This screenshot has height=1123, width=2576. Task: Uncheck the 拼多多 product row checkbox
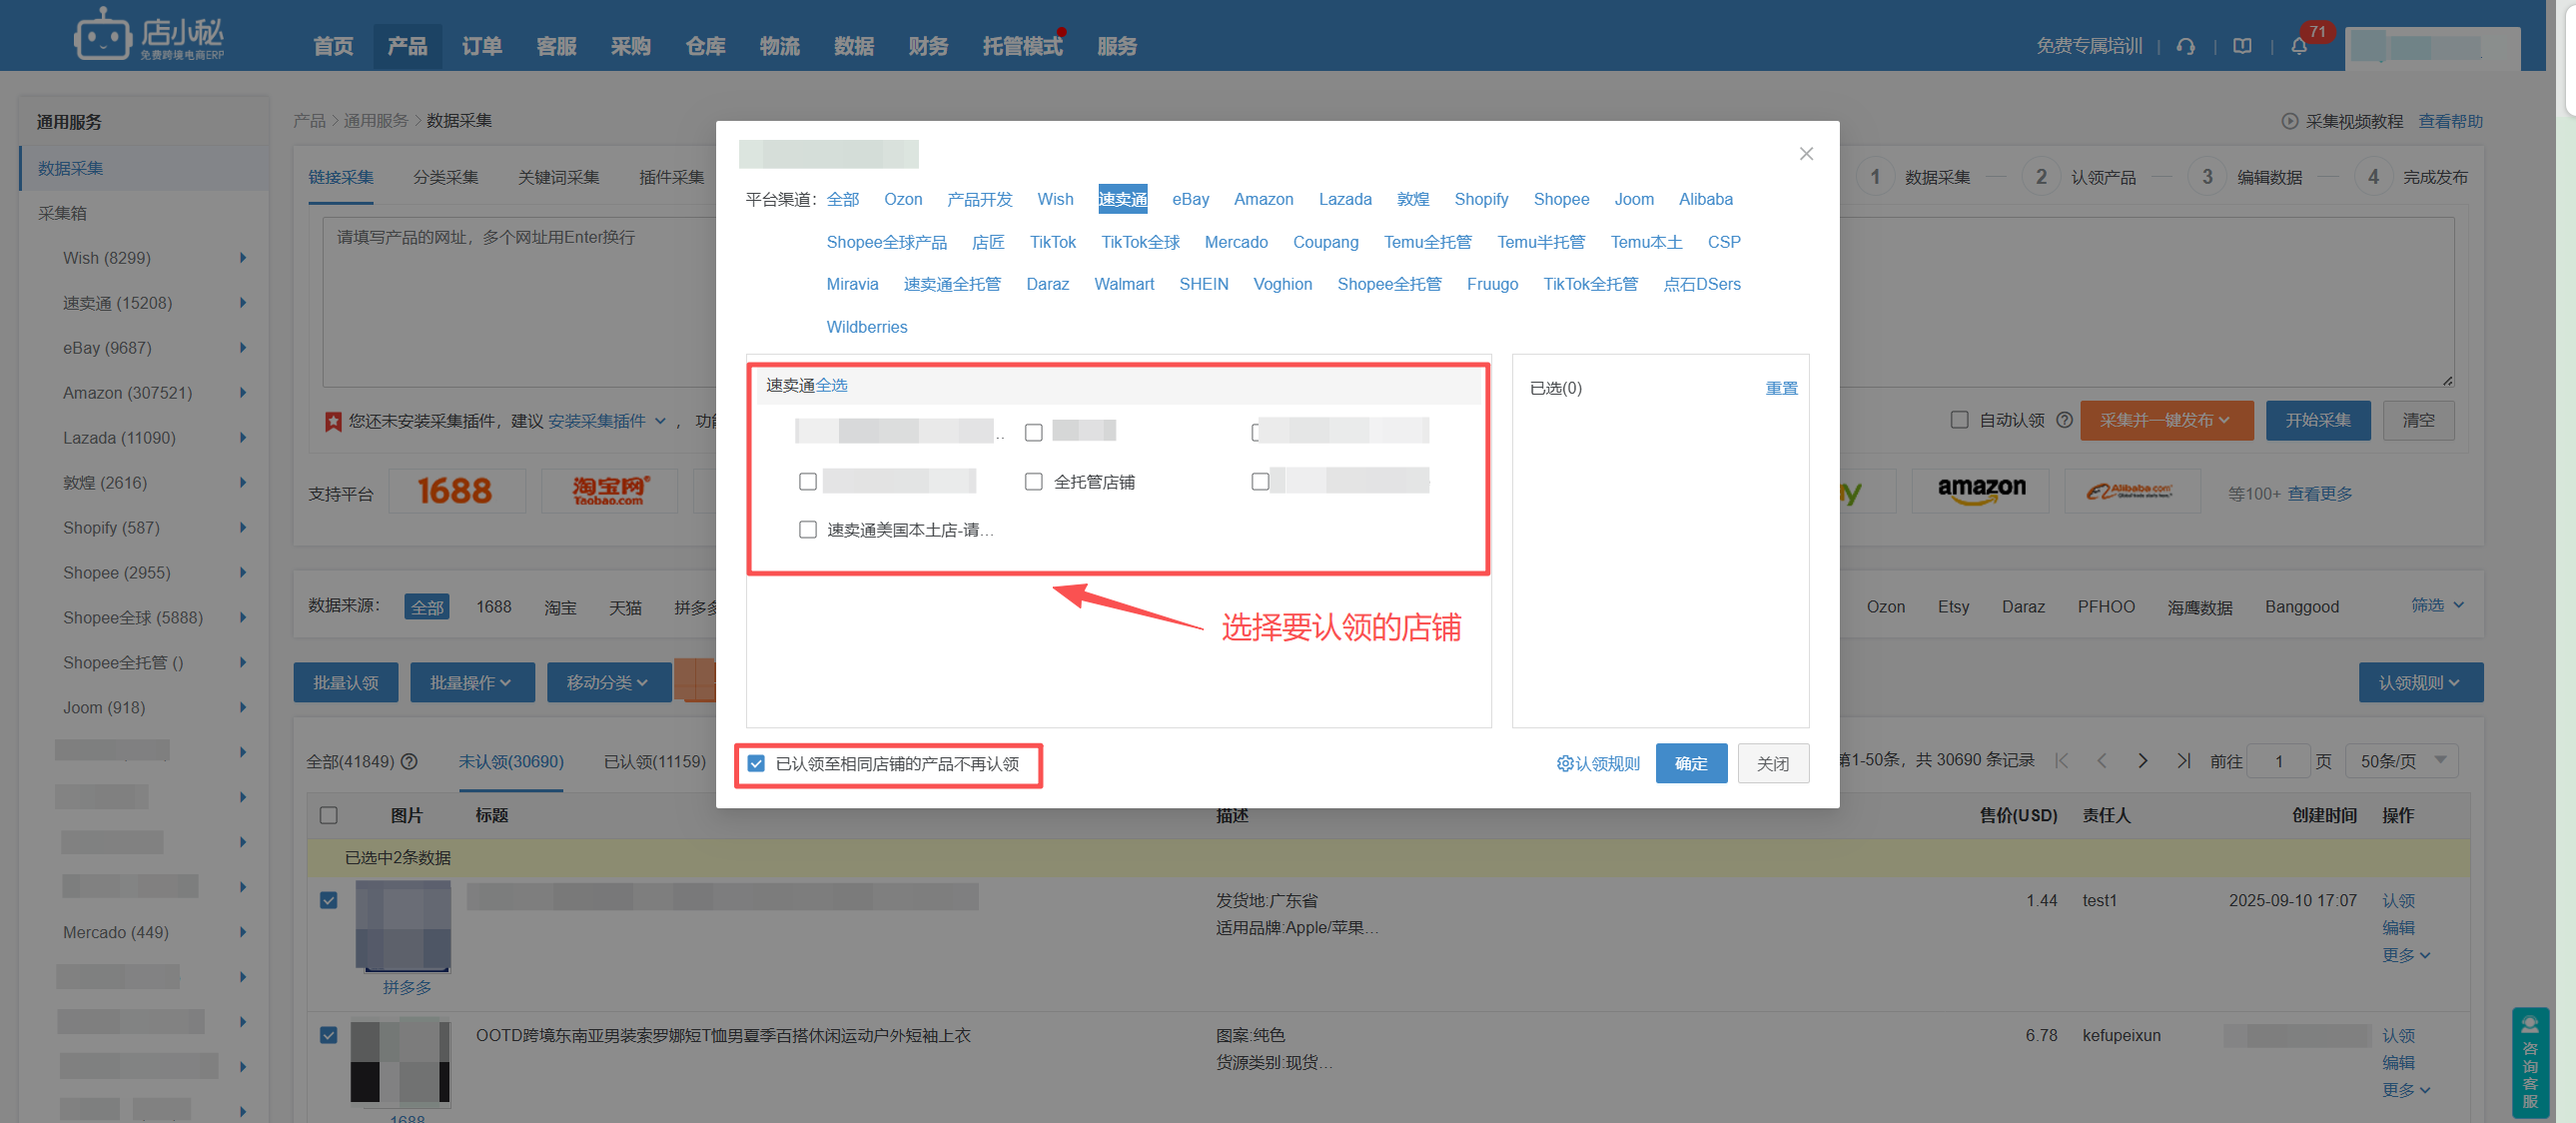[x=328, y=900]
